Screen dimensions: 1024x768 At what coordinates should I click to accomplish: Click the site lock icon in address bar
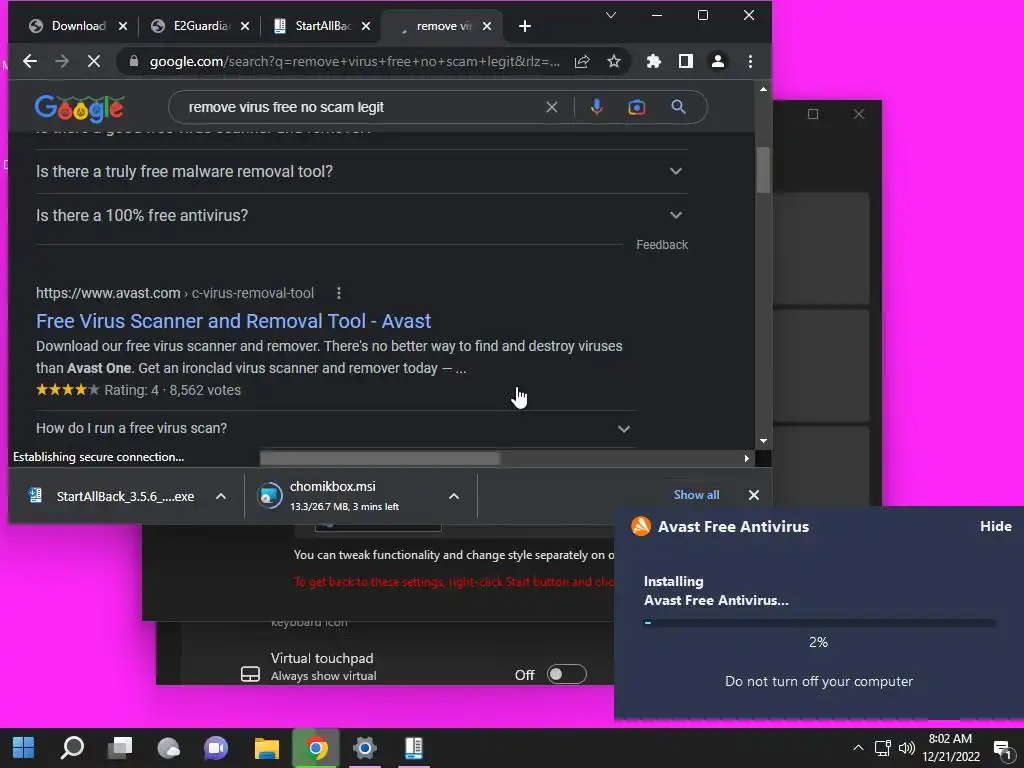(134, 61)
